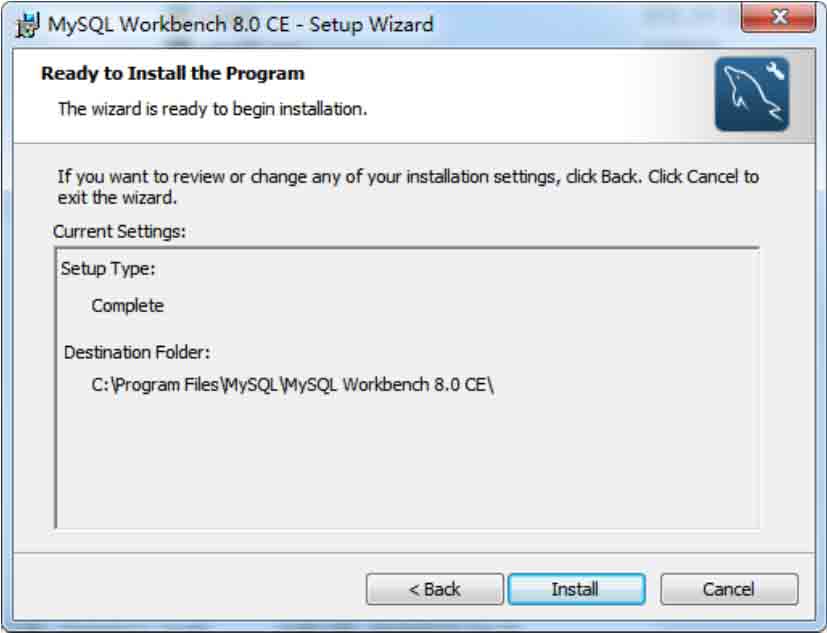This screenshot has width=827, height=633.
Task: Click the 'Setup Type:' label
Action: [x=108, y=268]
